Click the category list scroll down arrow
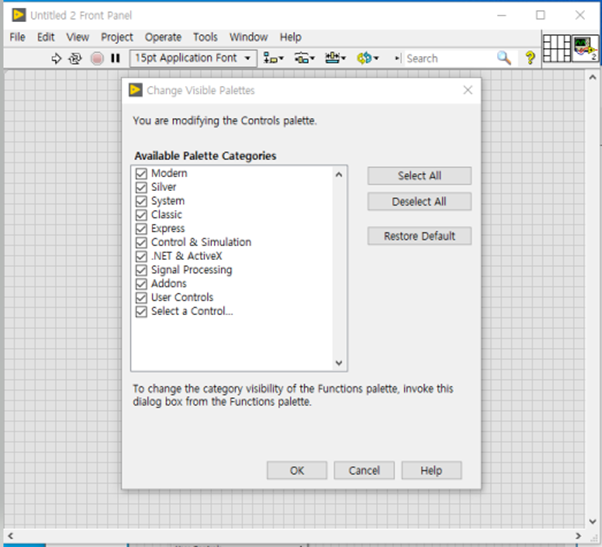 coord(339,363)
